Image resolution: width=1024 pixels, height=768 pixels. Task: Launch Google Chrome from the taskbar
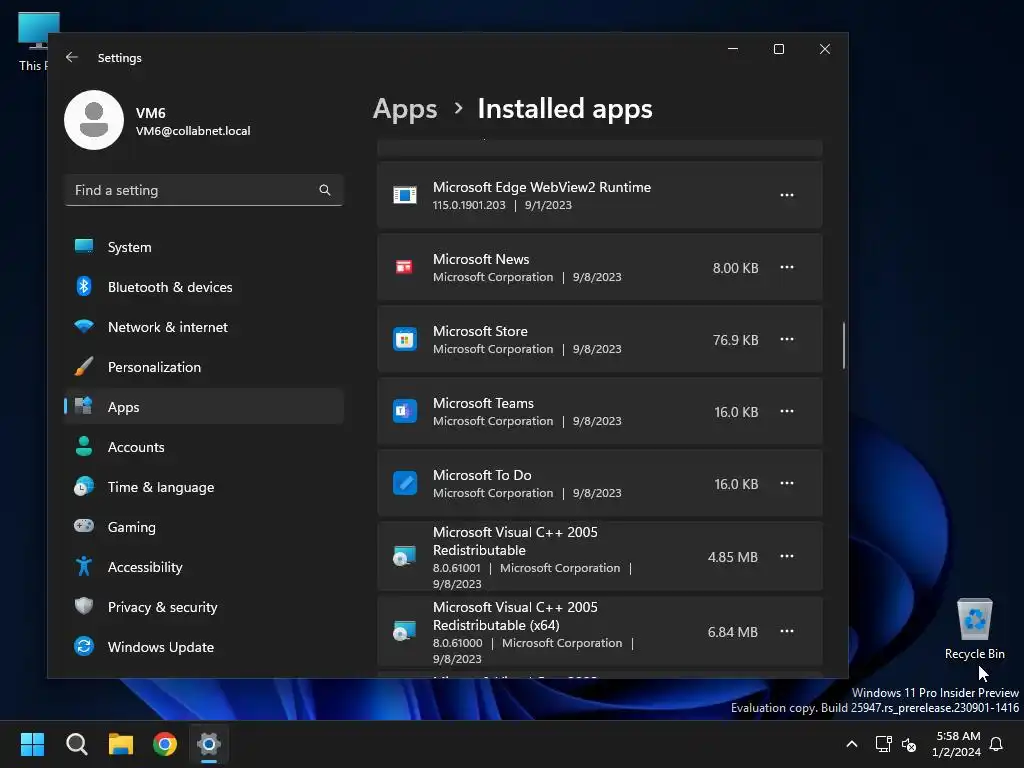(x=165, y=744)
